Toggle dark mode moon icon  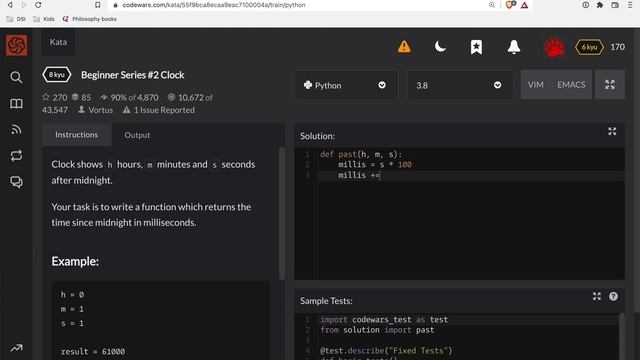click(x=440, y=47)
